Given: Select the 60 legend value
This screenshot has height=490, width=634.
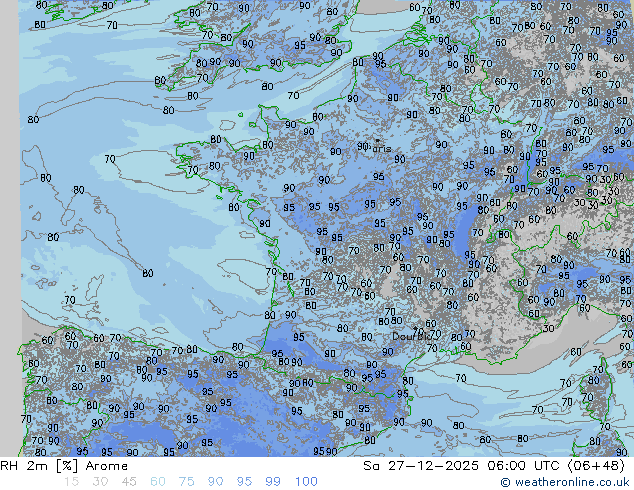Looking at the screenshot, I should coord(158,482).
